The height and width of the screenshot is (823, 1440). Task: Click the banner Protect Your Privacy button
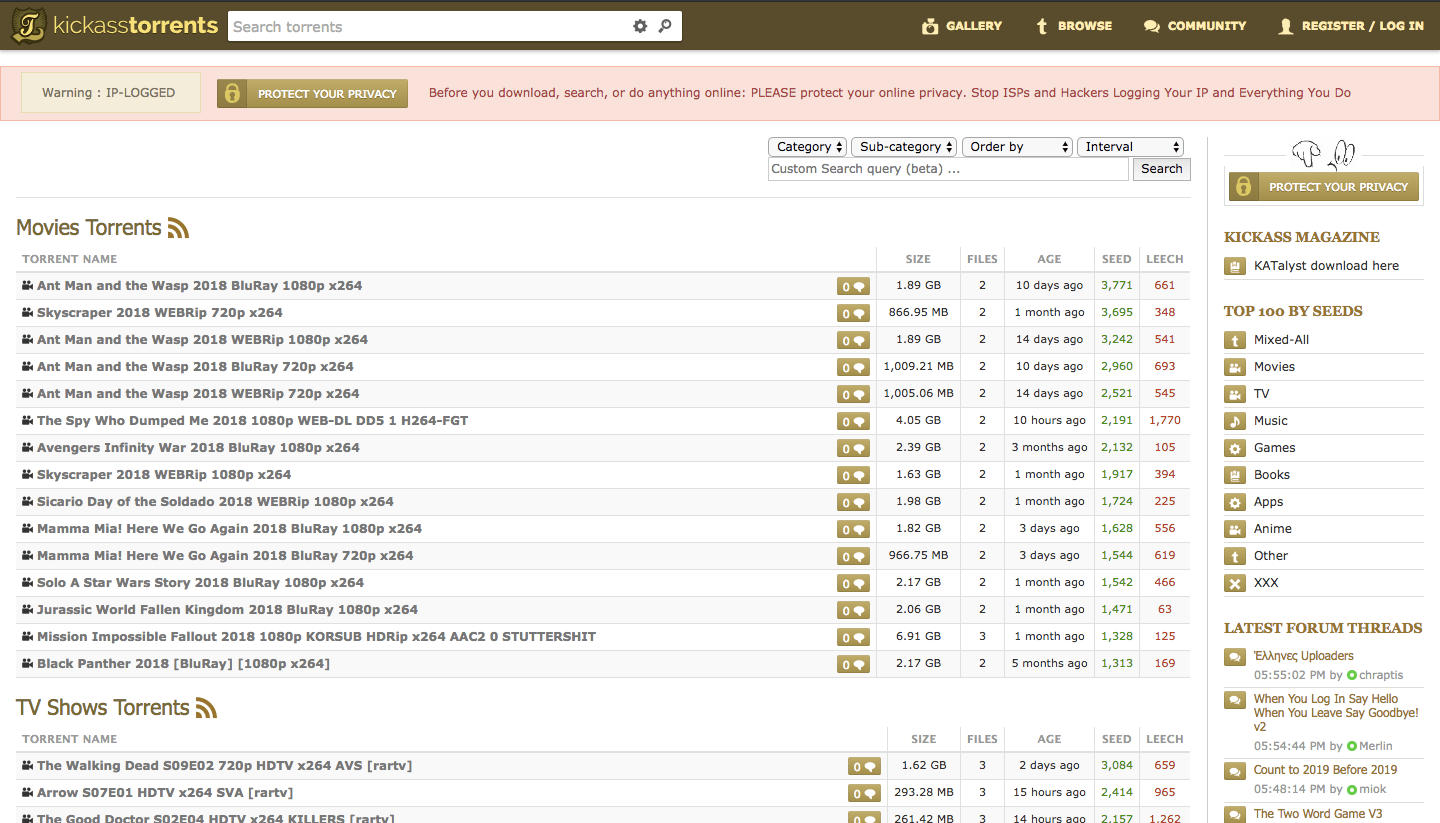click(312, 93)
